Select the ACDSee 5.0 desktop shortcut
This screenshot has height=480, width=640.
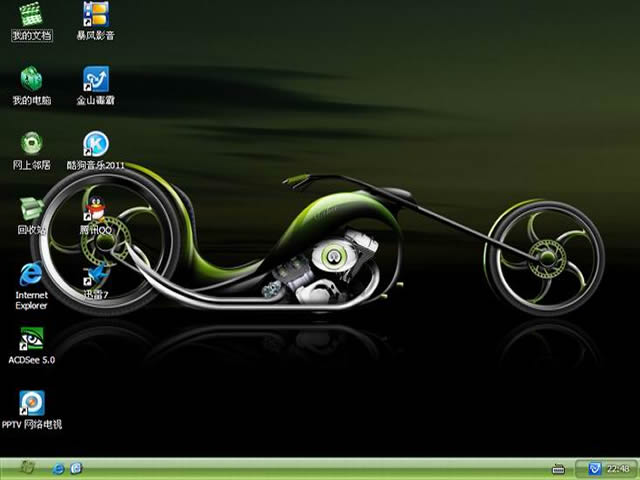(31, 338)
